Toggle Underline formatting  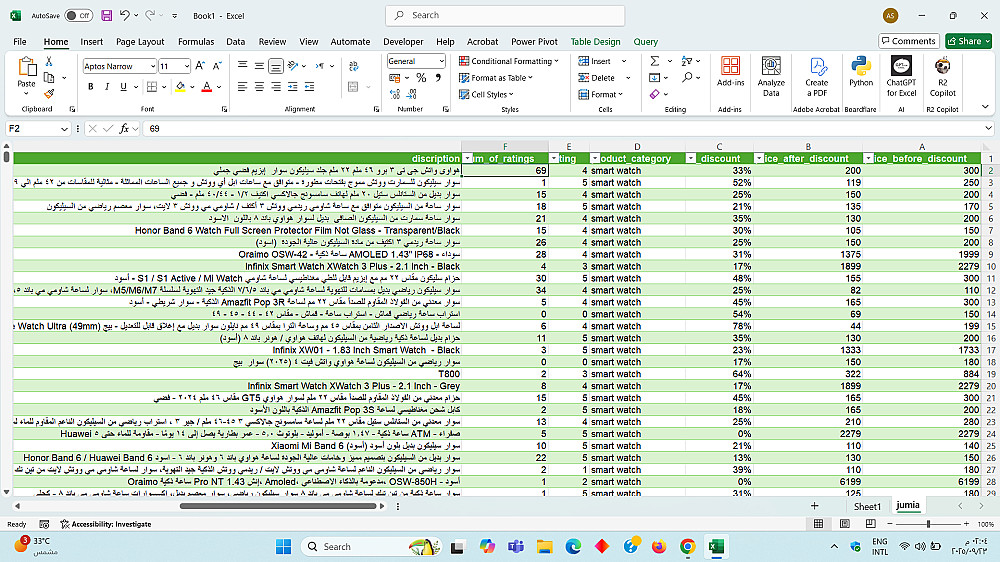[123, 87]
